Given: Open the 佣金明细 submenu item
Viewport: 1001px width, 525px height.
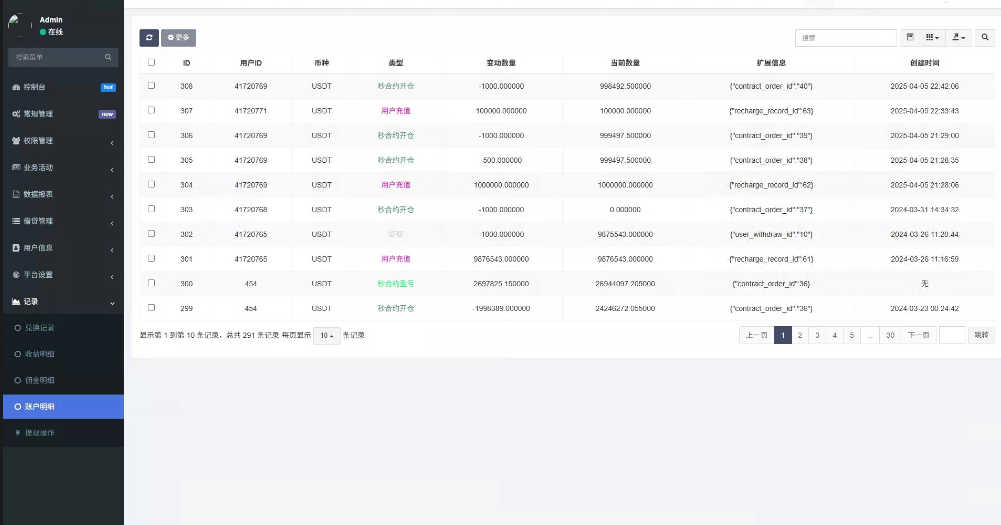Looking at the screenshot, I should point(40,380).
